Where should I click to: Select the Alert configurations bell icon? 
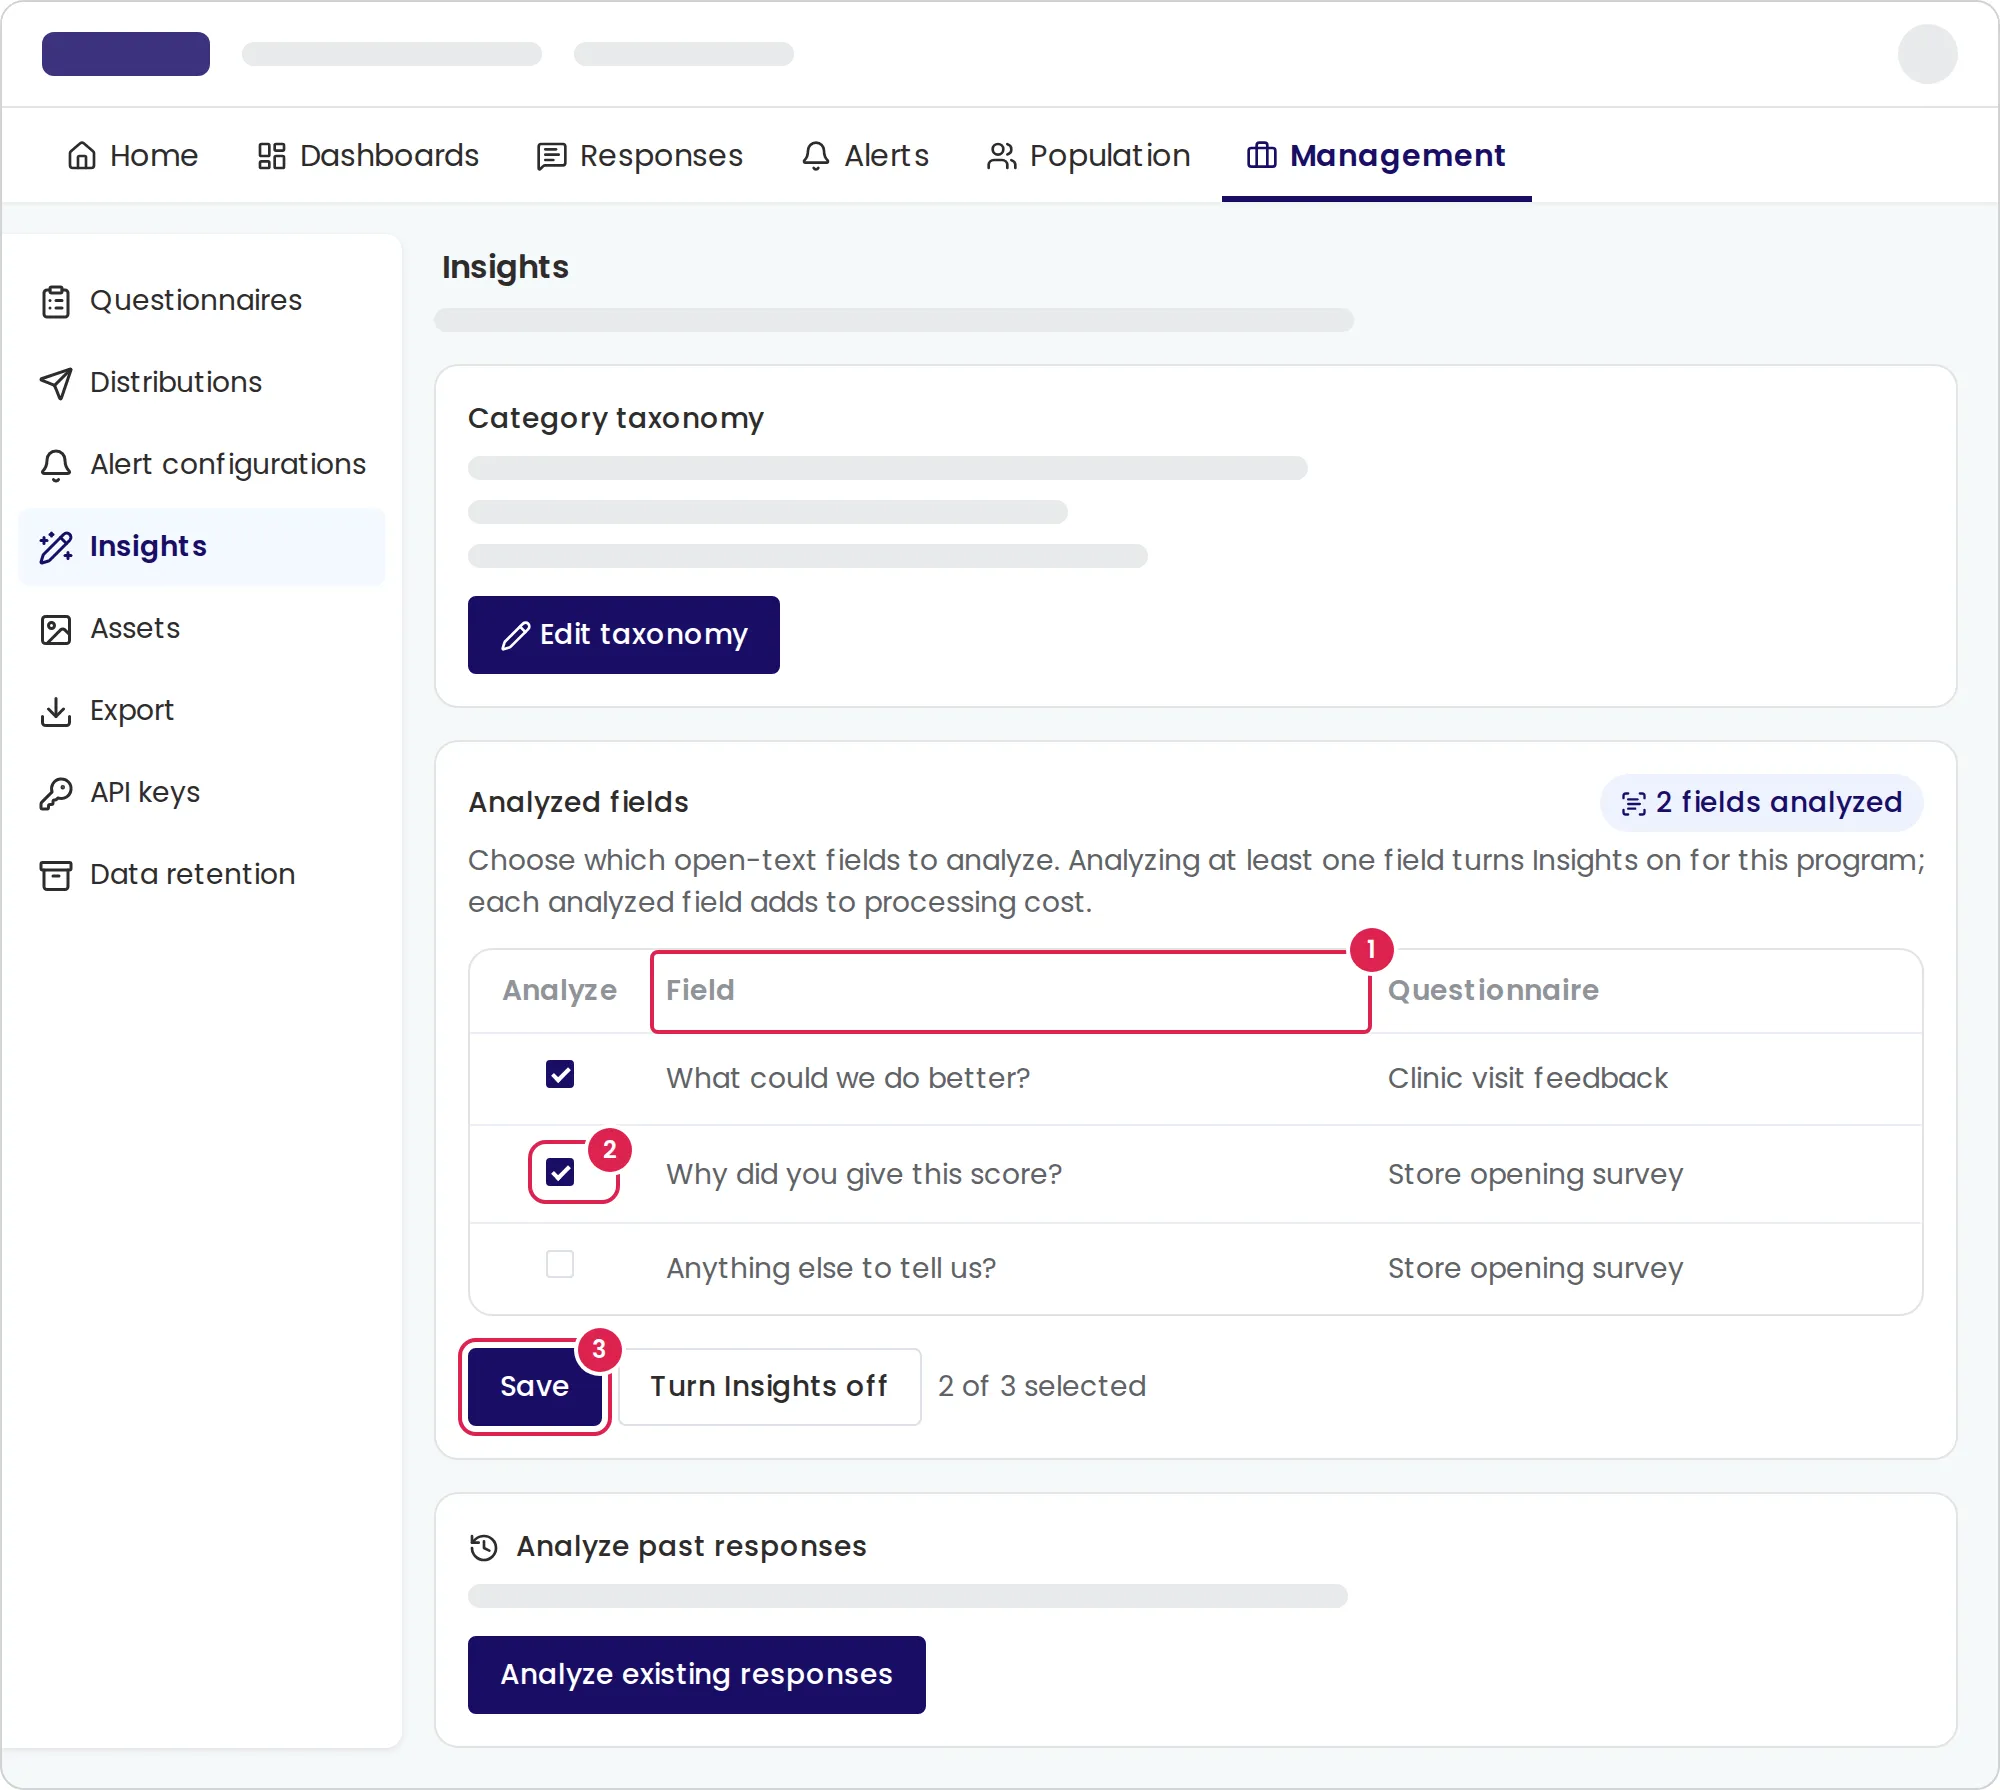pyautogui.click(x=56, y=465)
